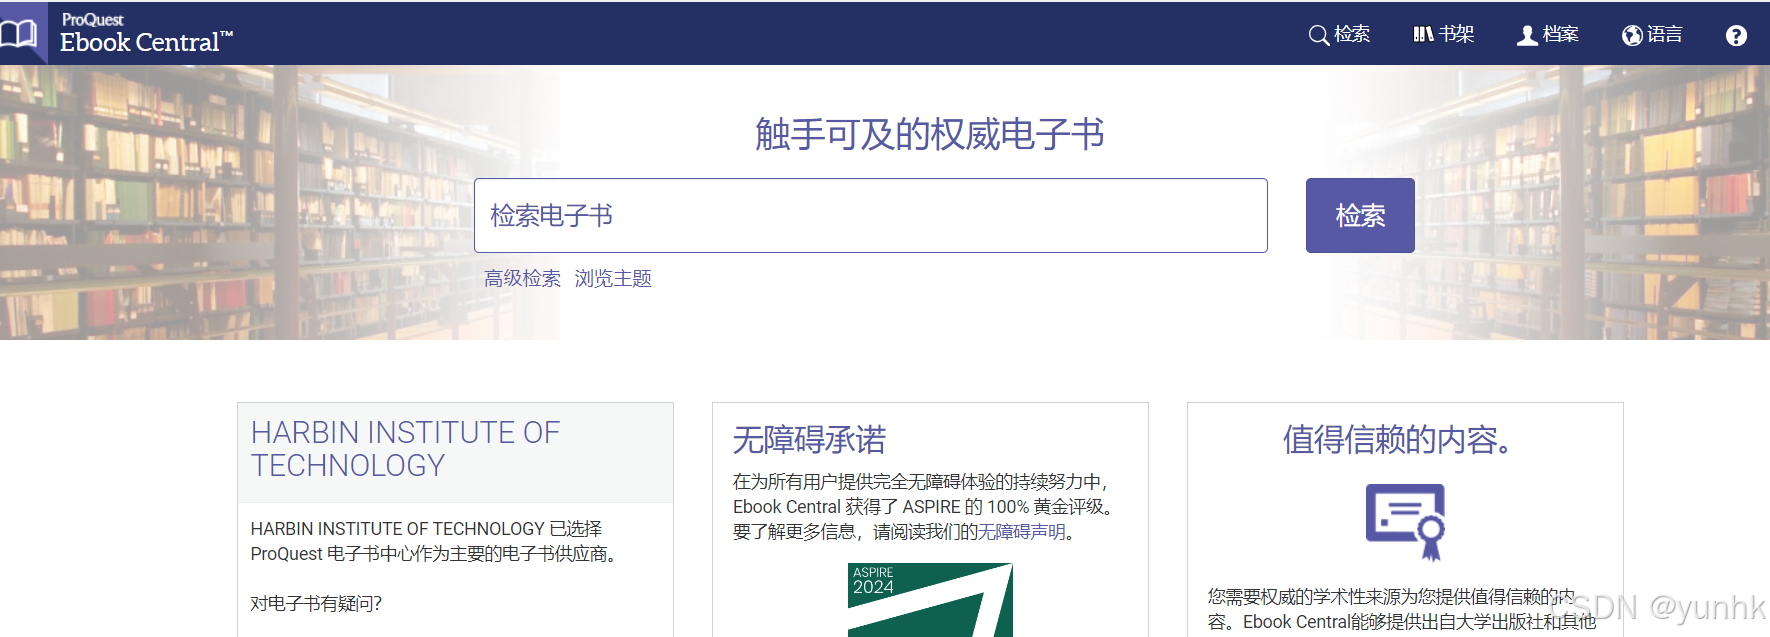Click the certificate ribbon icon
The image size is (1770, 637).
pos(1405,522)
